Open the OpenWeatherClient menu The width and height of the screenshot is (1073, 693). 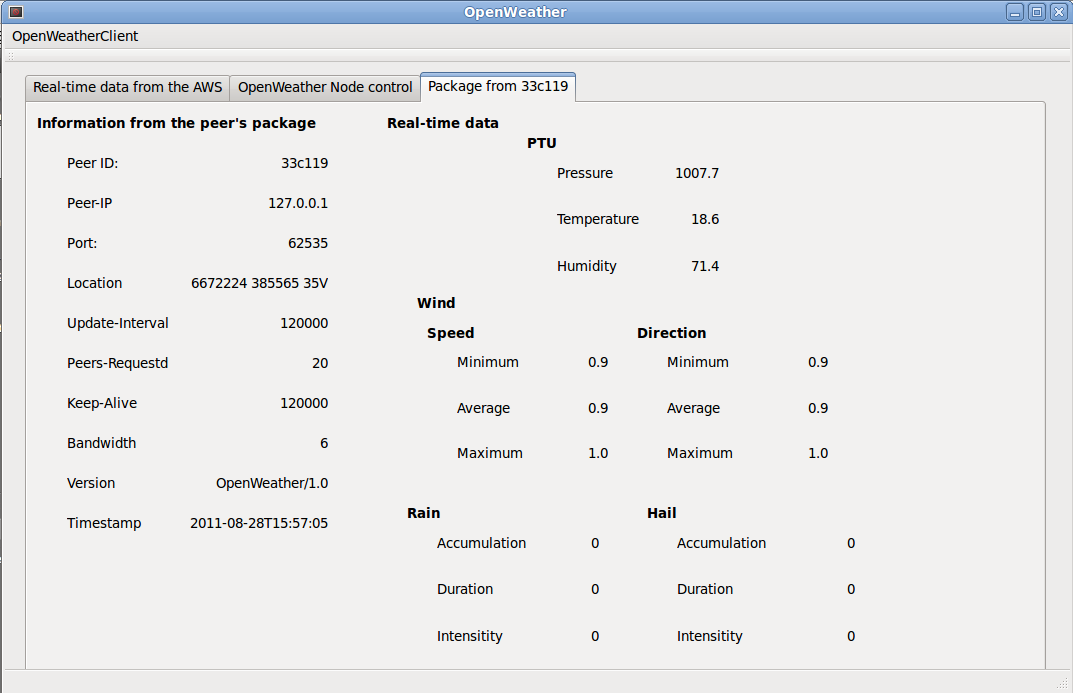point(75,36)
